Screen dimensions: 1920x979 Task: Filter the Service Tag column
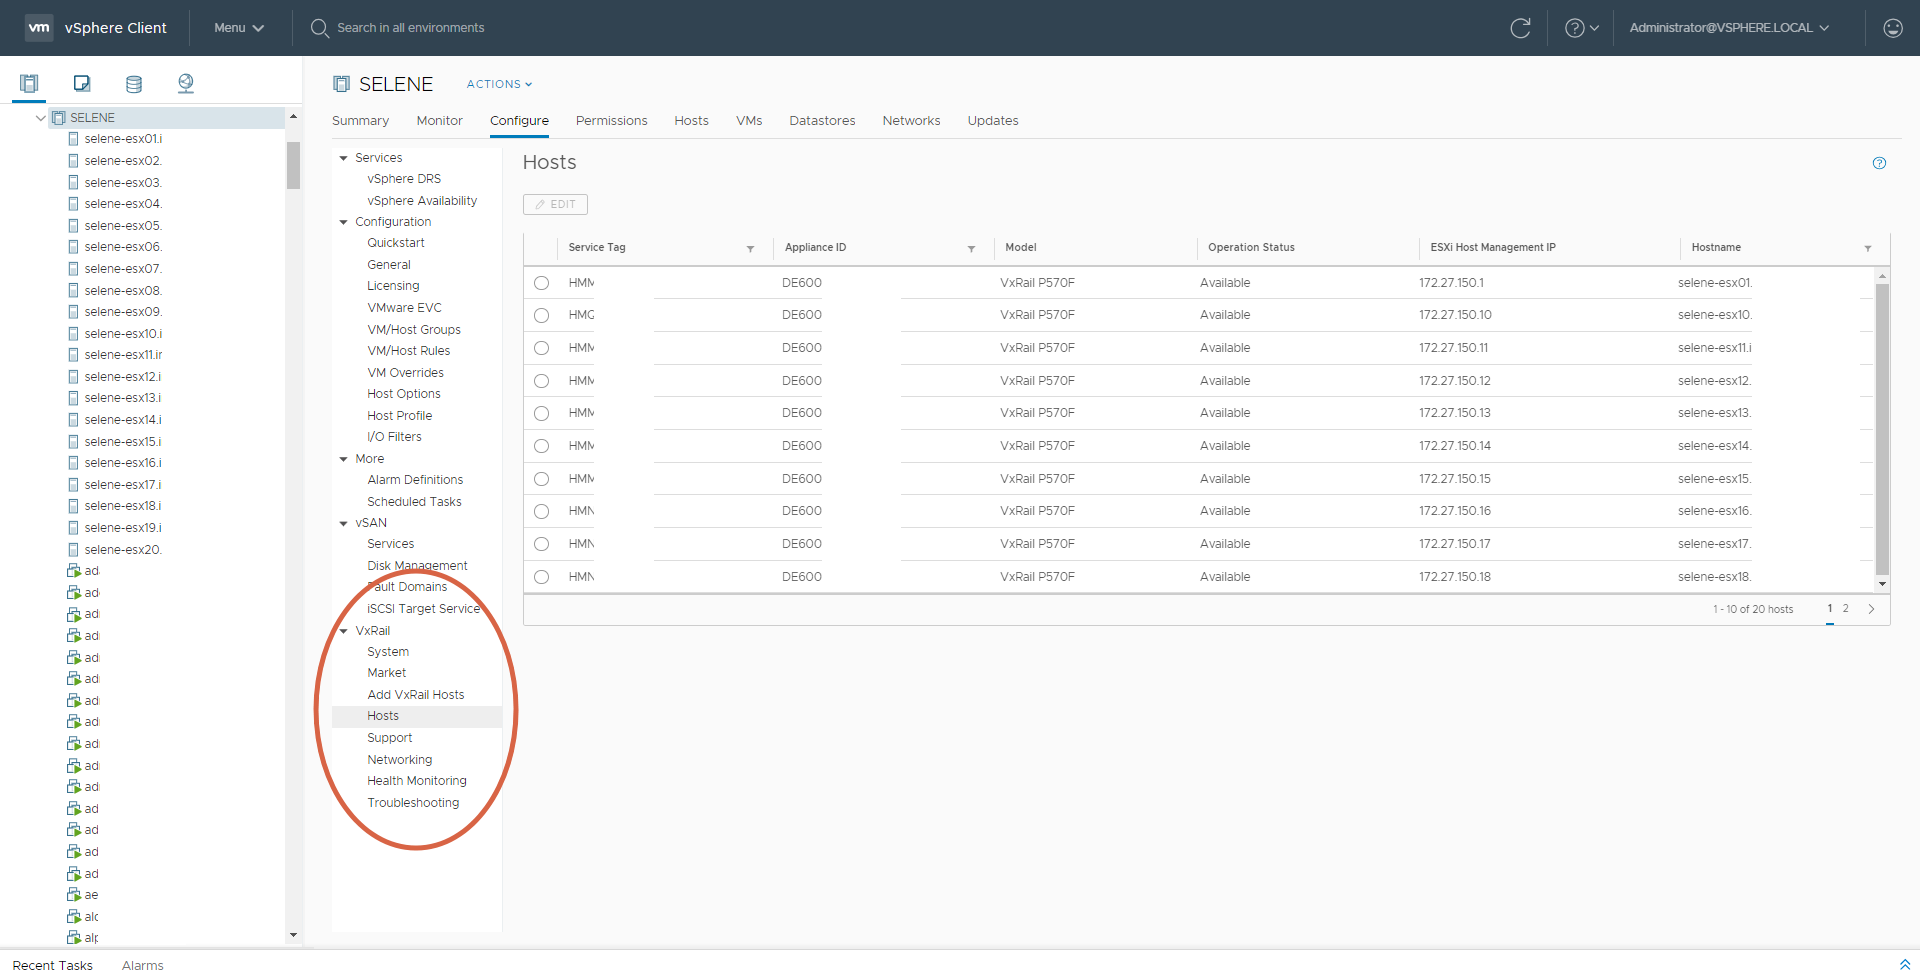coord(750,249)
